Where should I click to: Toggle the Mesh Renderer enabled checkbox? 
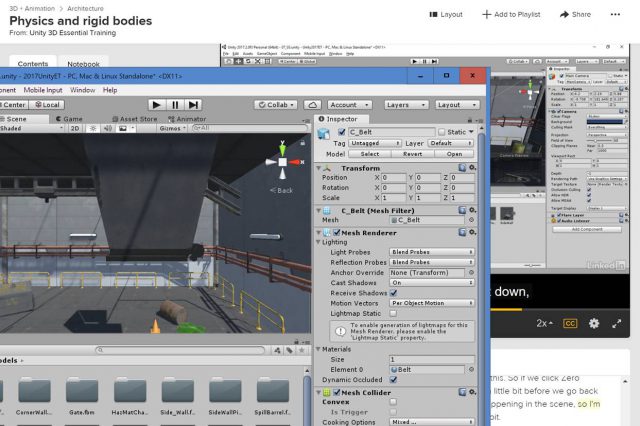[x=337, y=233]
